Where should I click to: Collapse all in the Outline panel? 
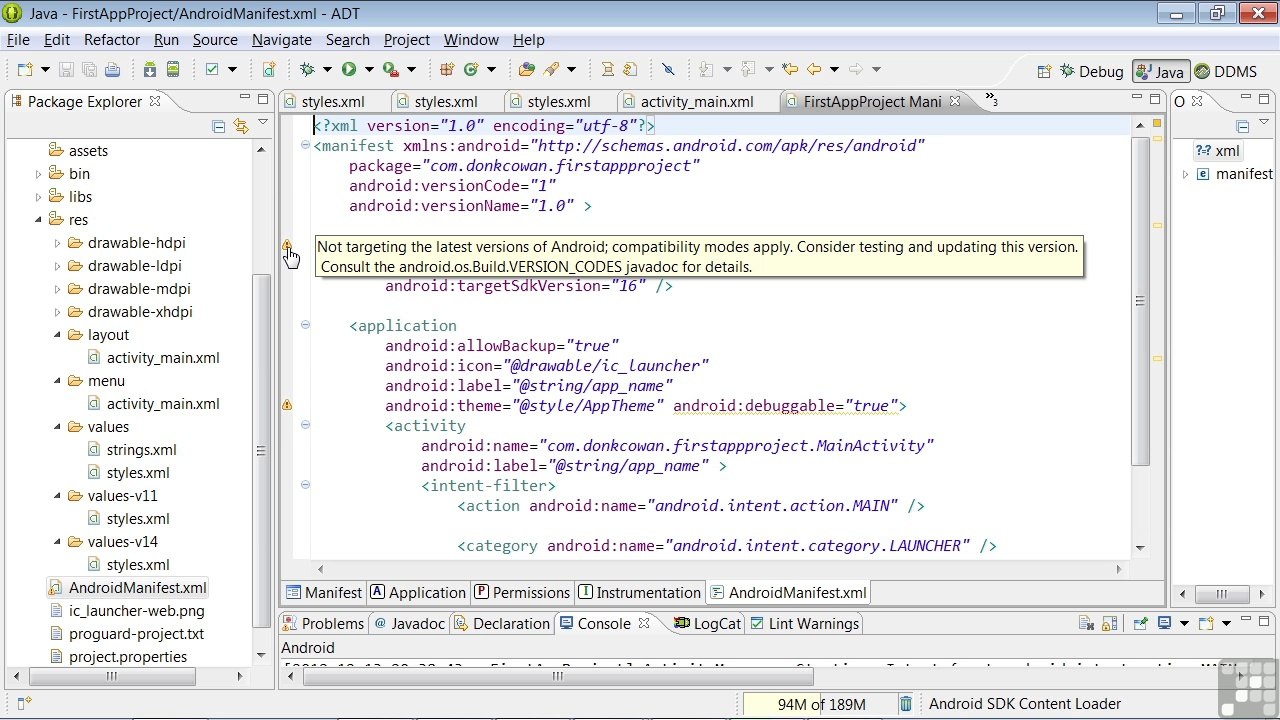click(1242, 126)
